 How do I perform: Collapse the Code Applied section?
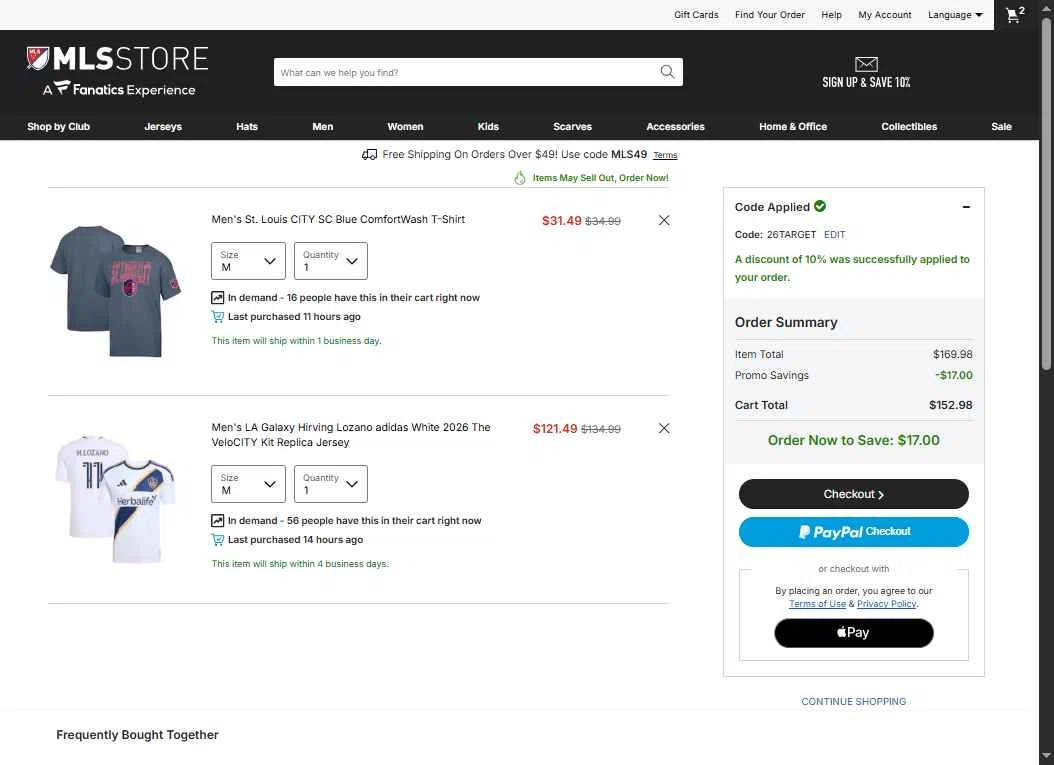(x=966, y=207)
